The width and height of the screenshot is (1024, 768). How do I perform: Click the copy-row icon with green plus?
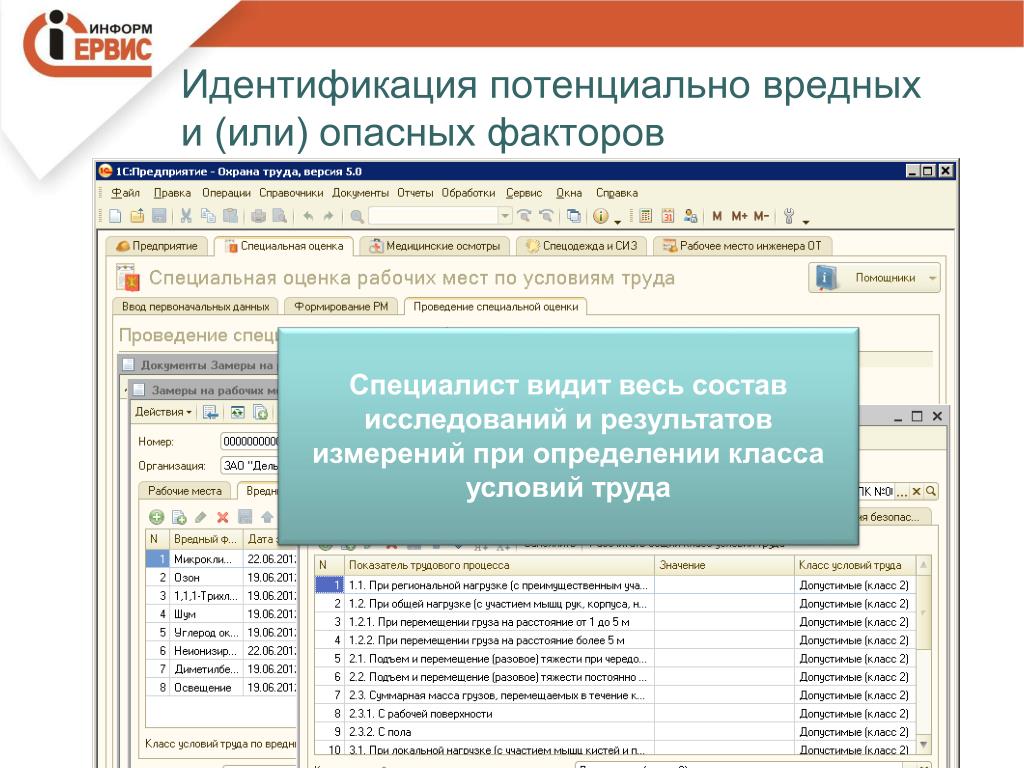point(179,517)
